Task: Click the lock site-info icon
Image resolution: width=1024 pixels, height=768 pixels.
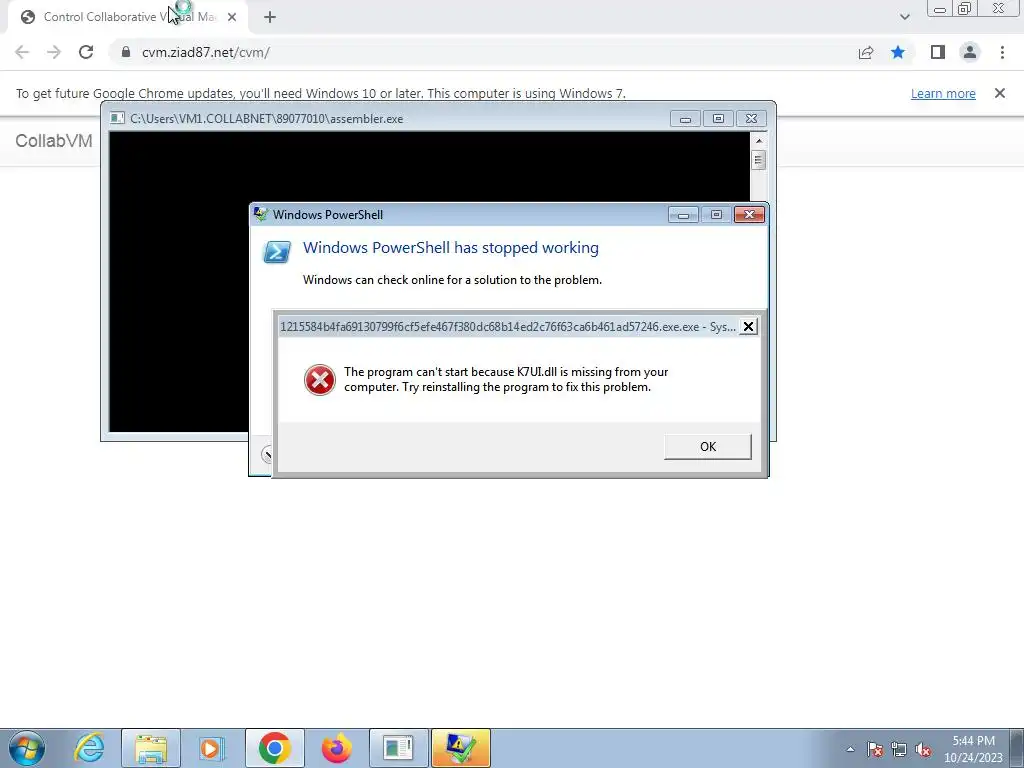Action: pyautogui.click(x=126, y=52)
